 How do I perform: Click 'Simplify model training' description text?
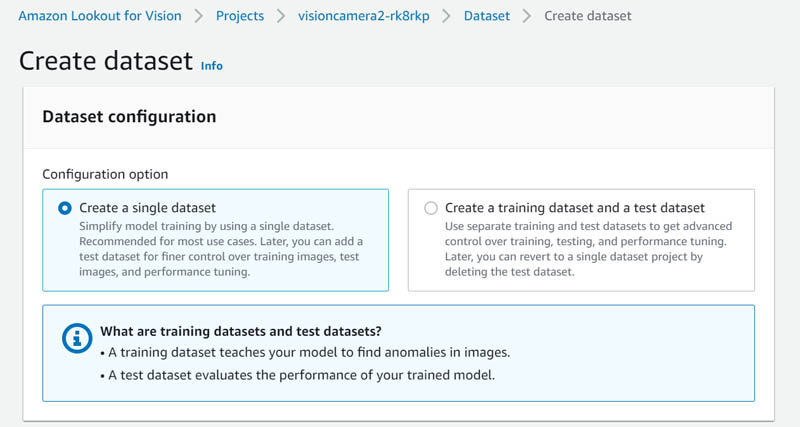[x=221, y=249]
